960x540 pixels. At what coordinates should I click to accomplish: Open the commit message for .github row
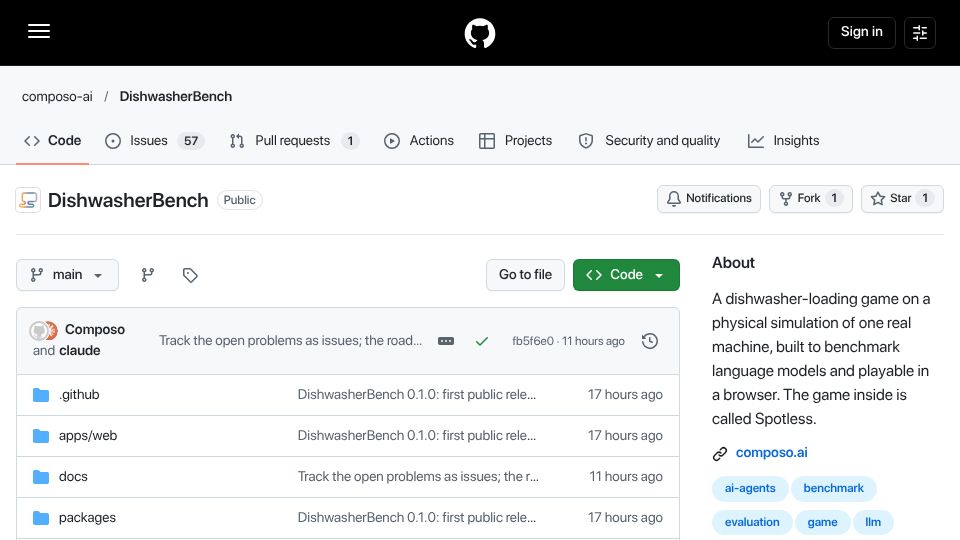(416, 395)
